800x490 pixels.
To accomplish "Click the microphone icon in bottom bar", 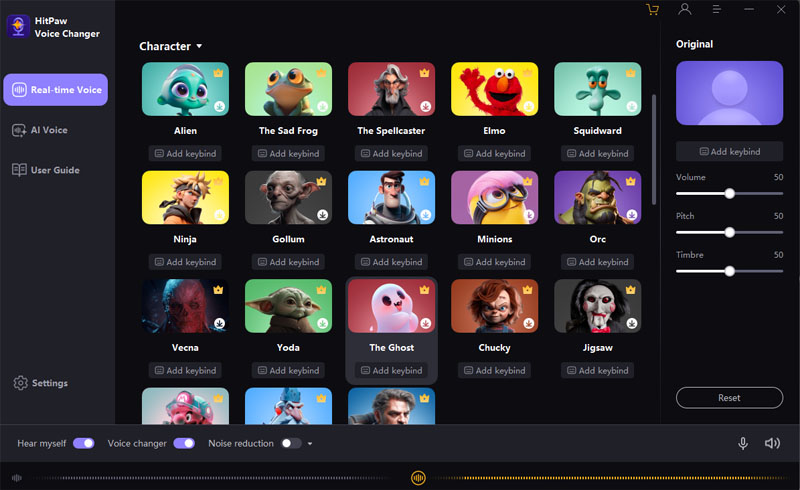I will (743, 443).
